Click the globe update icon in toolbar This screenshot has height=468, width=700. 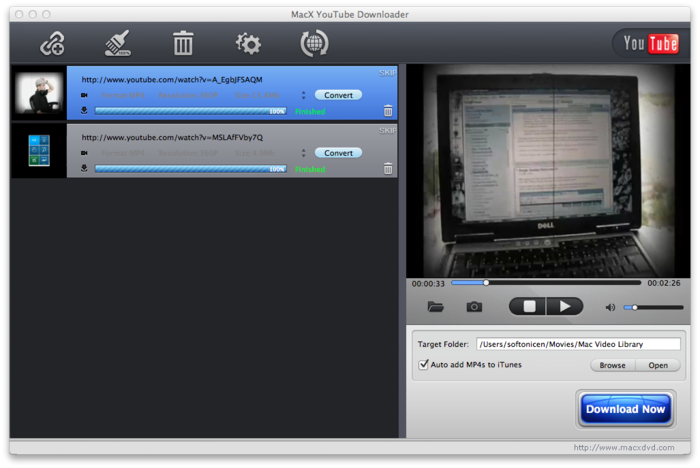click(314, 44)
